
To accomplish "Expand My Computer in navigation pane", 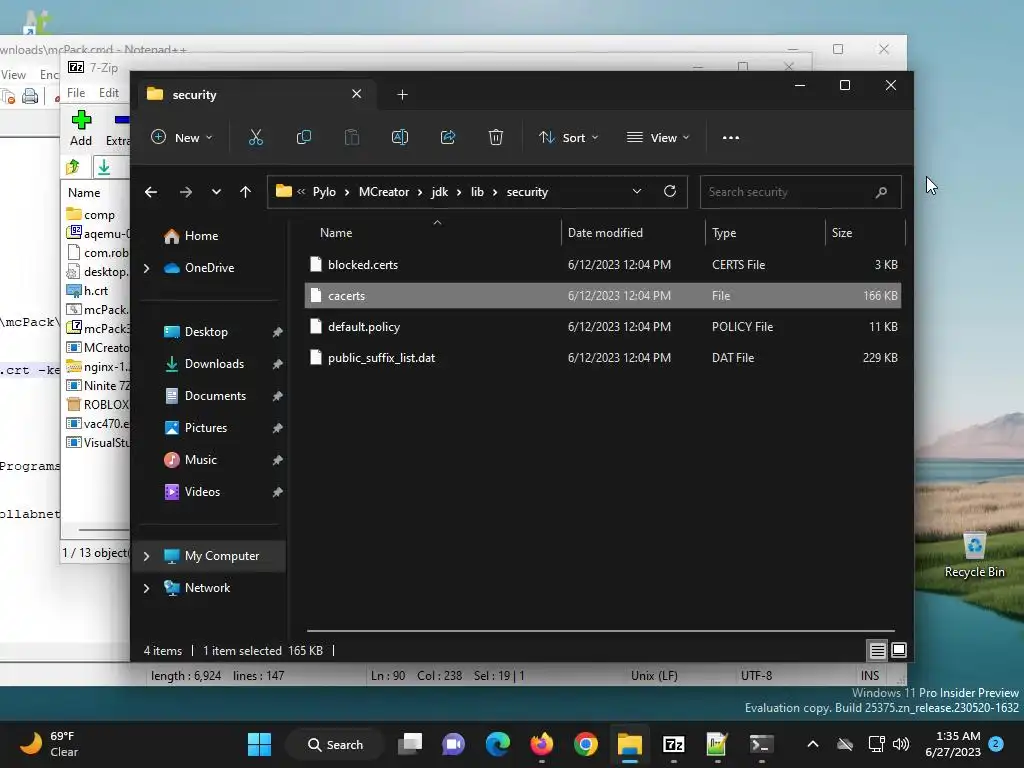I will coord(147,556).
